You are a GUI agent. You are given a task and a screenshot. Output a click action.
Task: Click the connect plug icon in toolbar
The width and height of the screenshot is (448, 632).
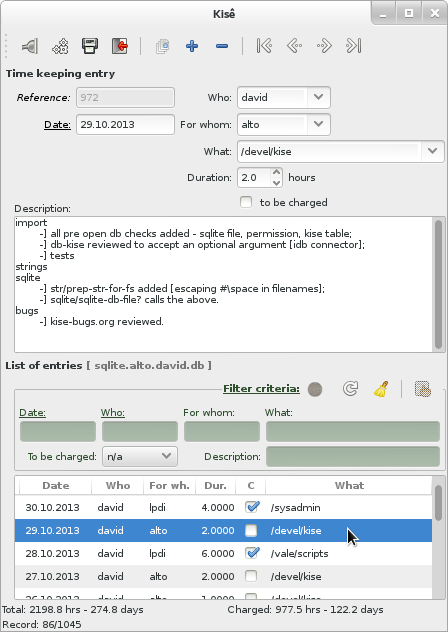pos(30,46)
